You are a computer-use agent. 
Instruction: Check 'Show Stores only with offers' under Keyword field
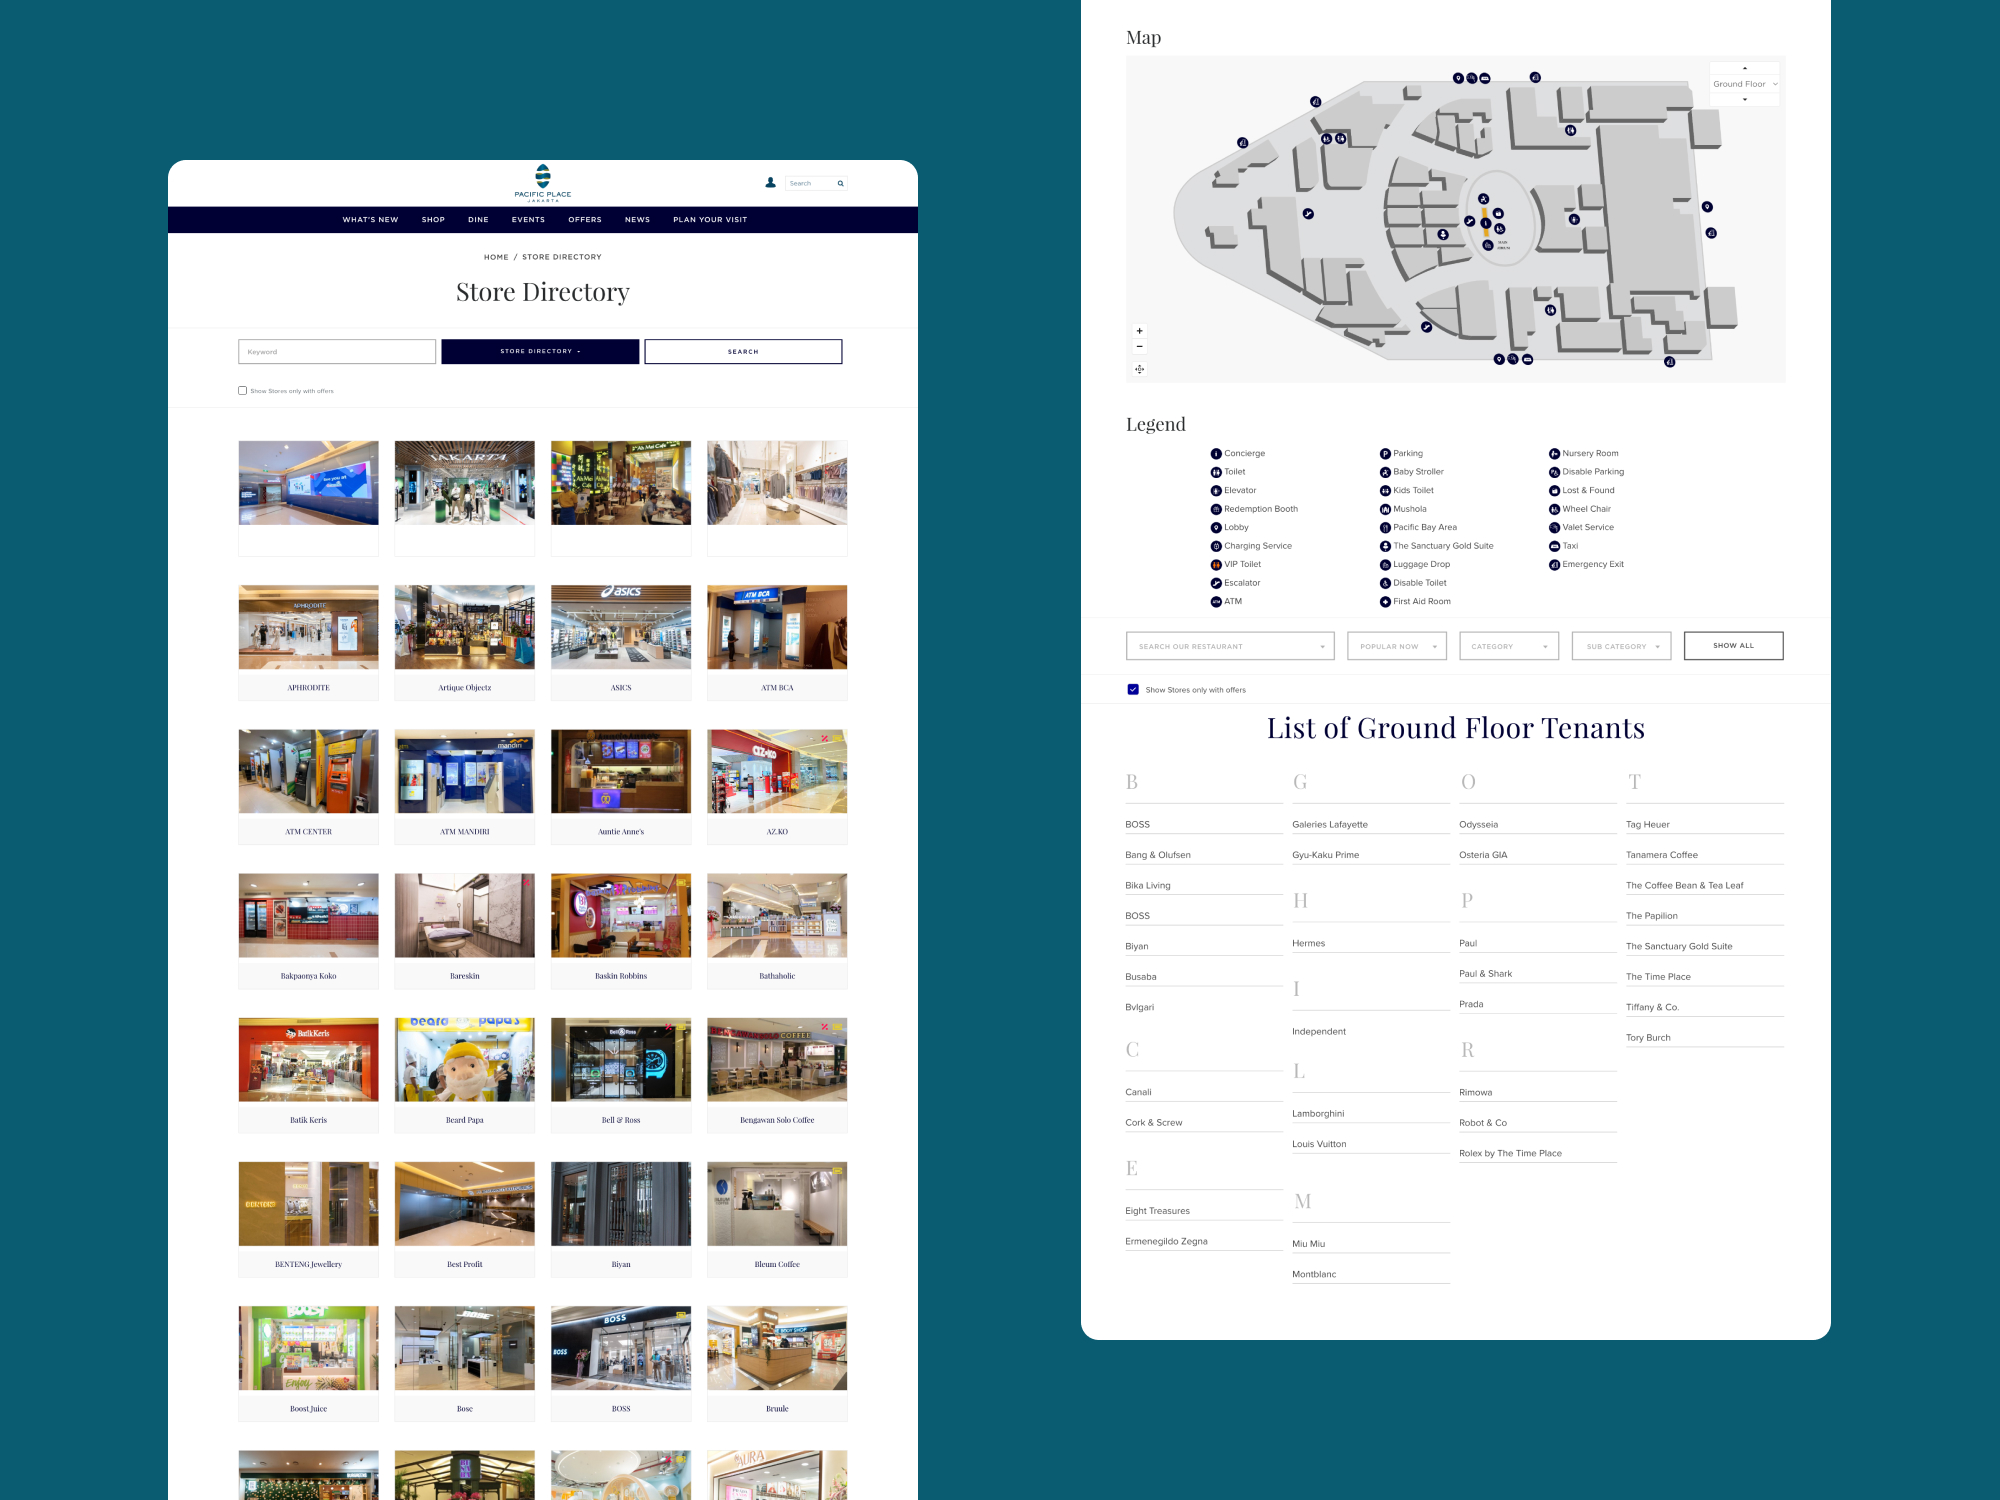(x=242, y=391)
